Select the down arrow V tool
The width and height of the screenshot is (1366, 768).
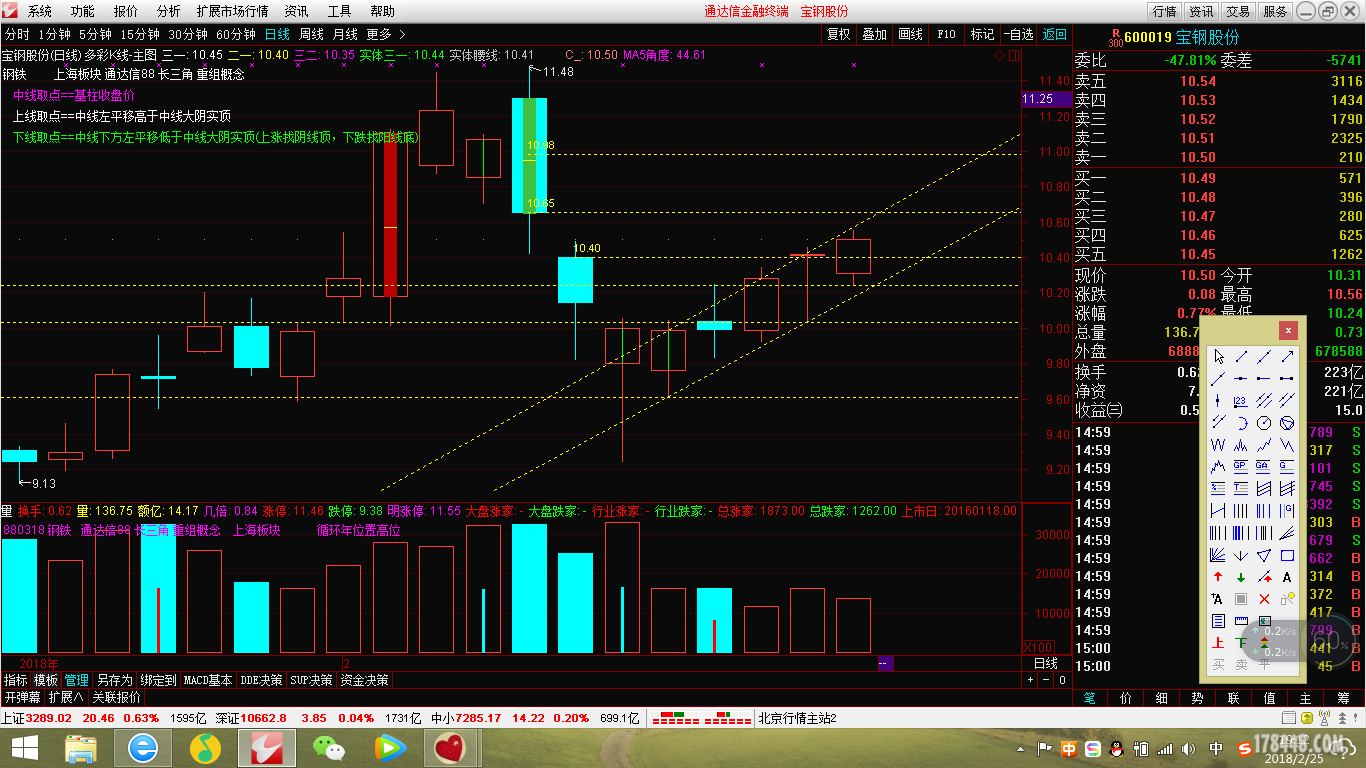pyautogui.click(x=1241, y=555)
